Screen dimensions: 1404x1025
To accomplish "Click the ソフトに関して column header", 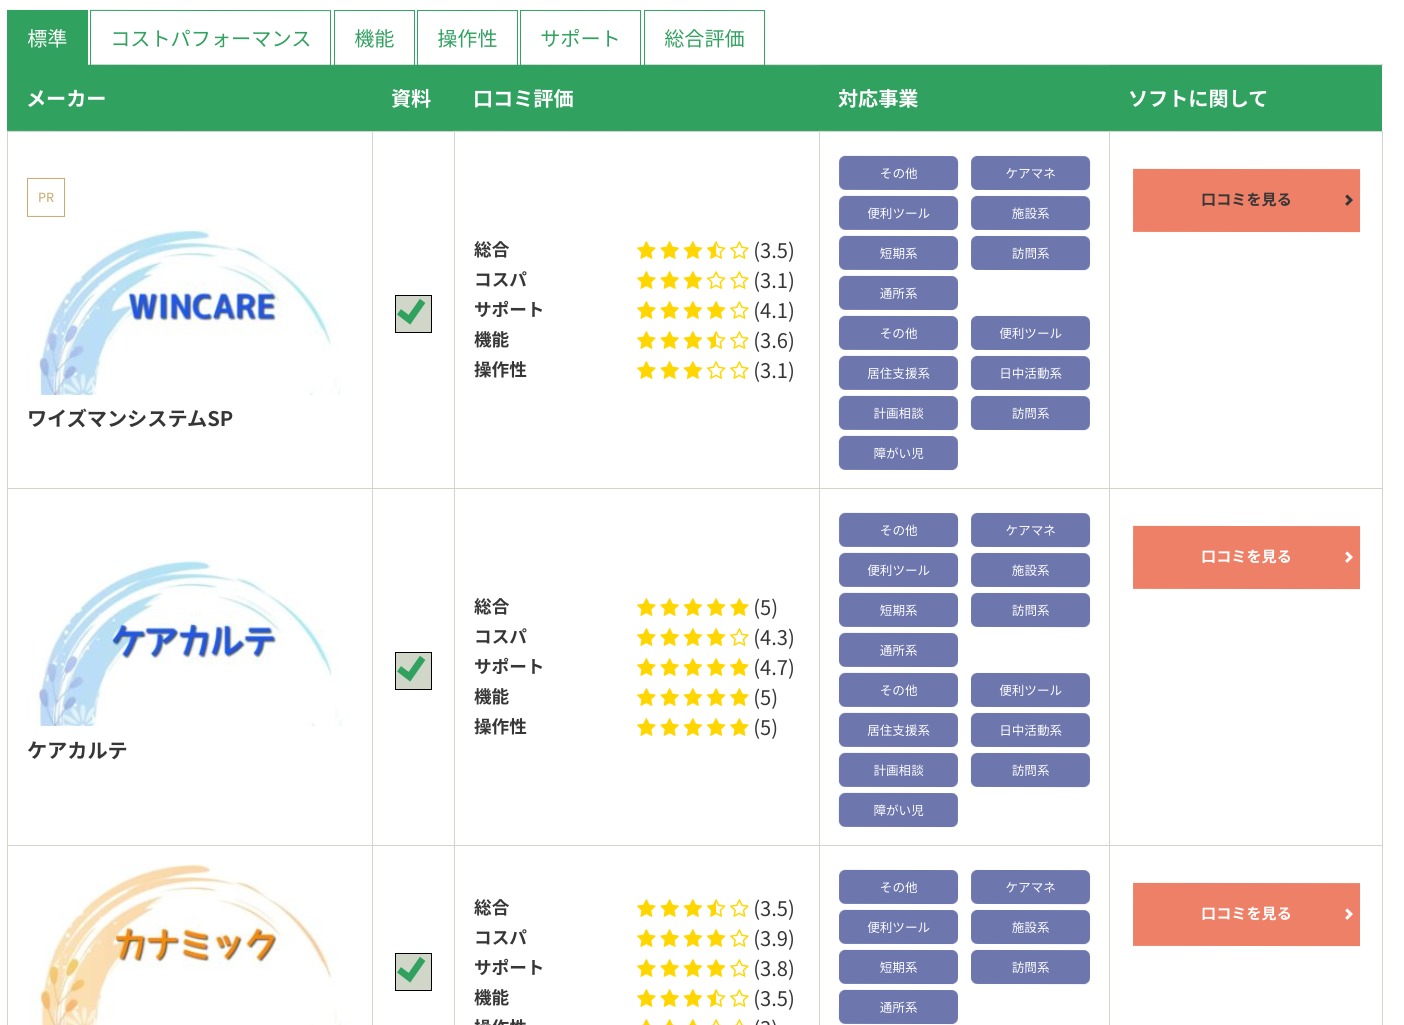I will 1198,98.
